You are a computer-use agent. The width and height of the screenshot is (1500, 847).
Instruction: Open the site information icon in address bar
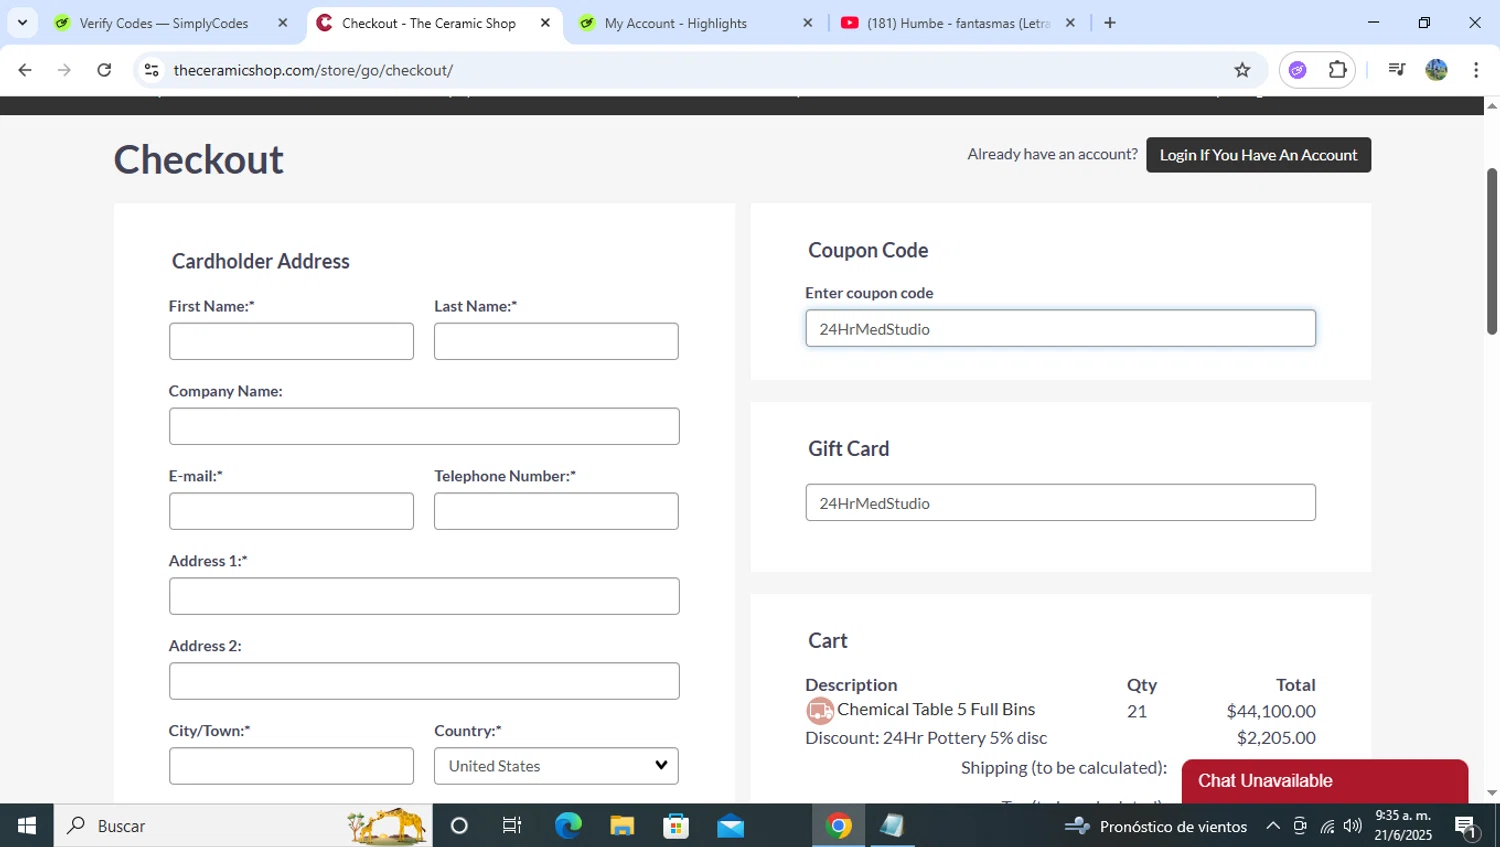[152, 70]
